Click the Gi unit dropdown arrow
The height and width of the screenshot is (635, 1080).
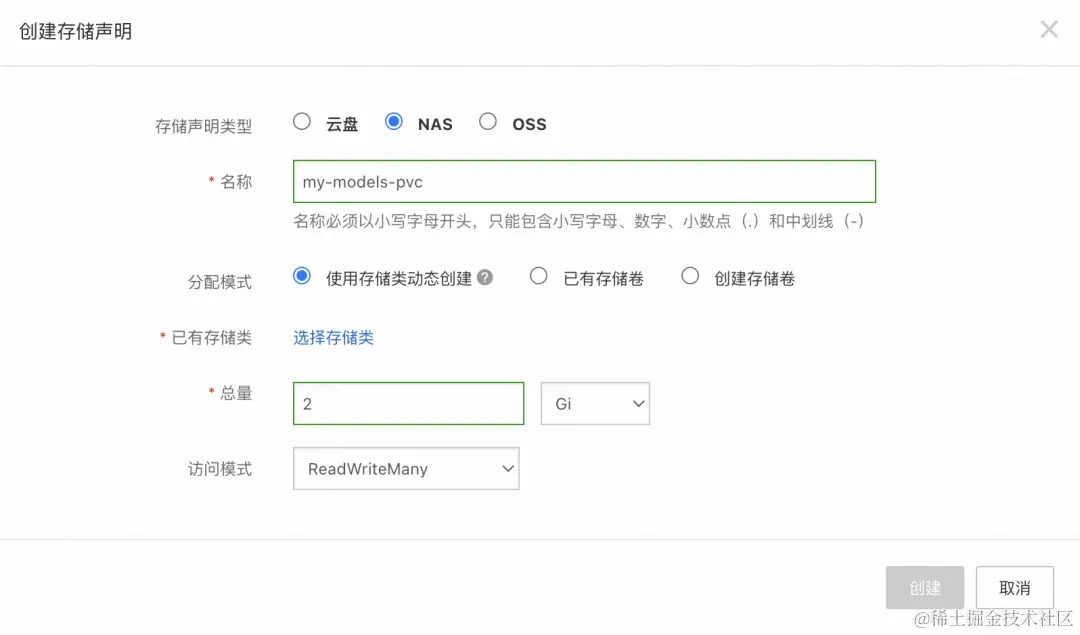638,403
